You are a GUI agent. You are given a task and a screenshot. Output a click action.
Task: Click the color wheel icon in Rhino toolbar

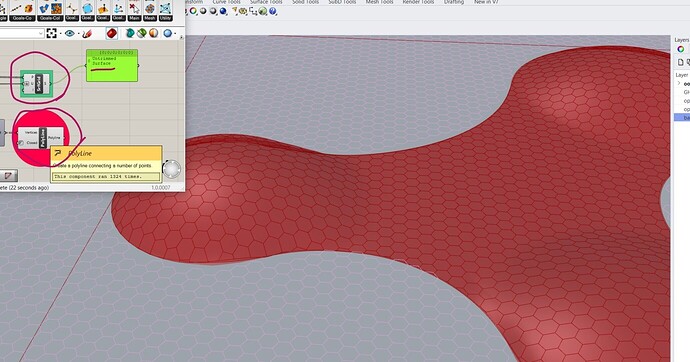click(193, 11)
